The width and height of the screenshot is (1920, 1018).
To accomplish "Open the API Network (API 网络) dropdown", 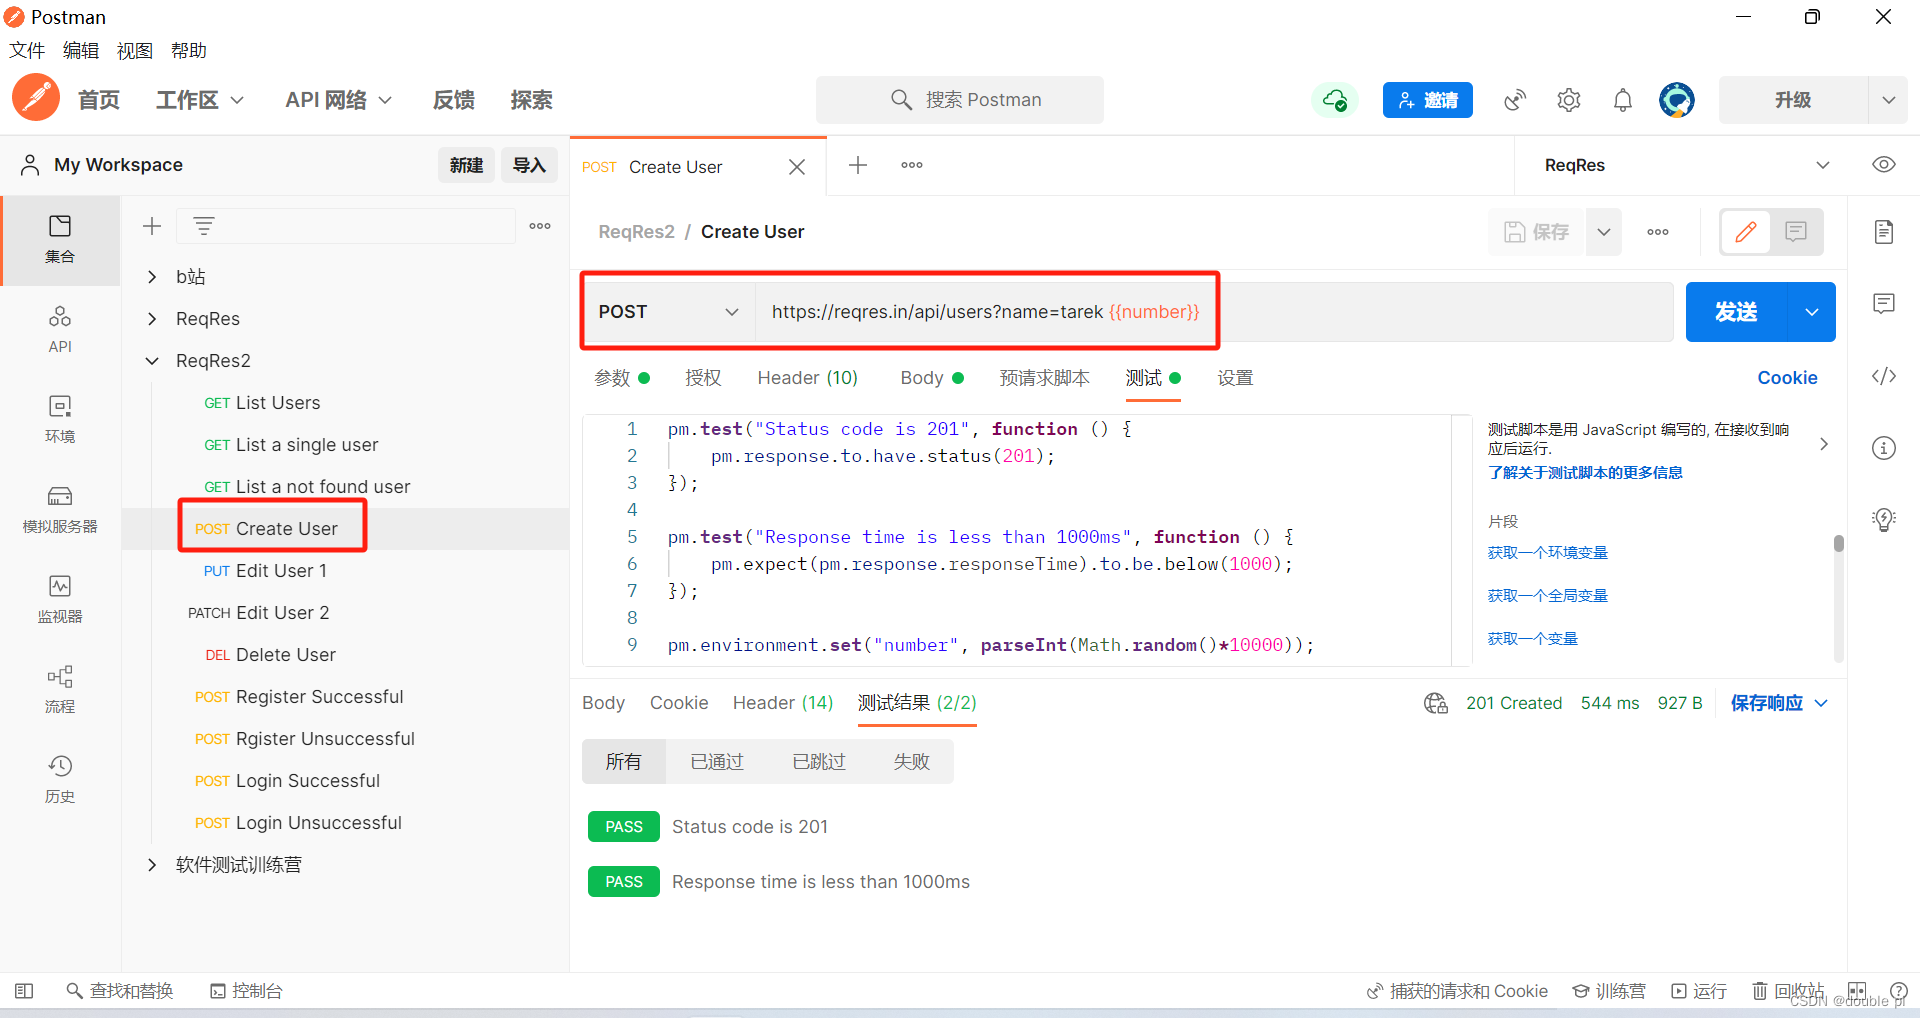I will 338,100.
